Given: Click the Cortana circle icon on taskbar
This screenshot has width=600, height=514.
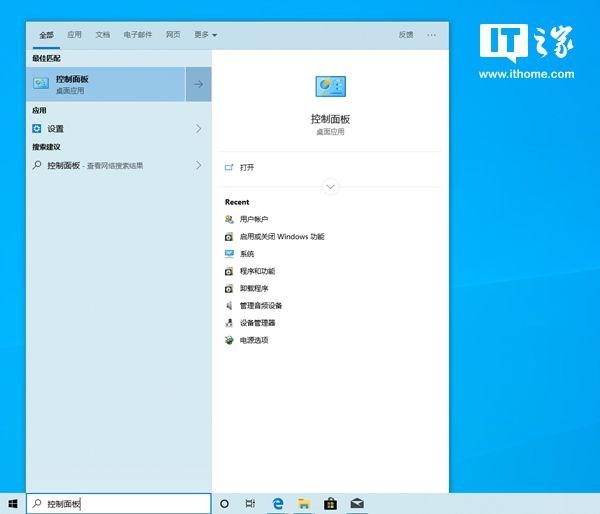Looking at the screenshot, I should click(225, 504).
